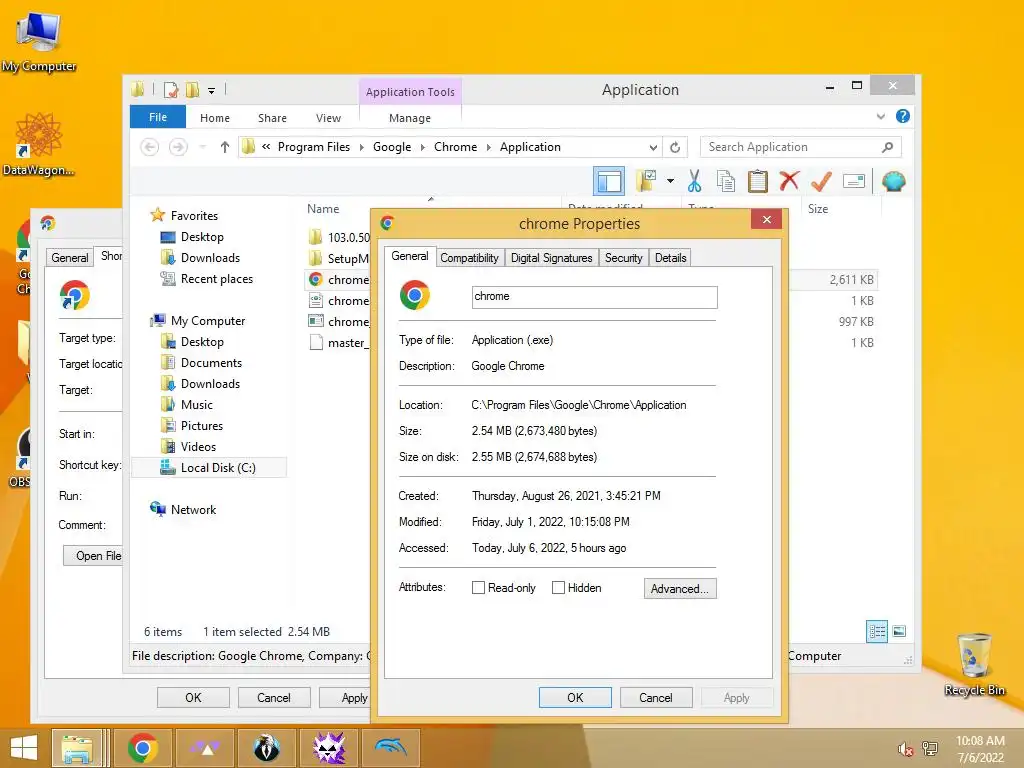
Task: Expand hidden breadcrumb path chevrons
Action: [266, 147]
